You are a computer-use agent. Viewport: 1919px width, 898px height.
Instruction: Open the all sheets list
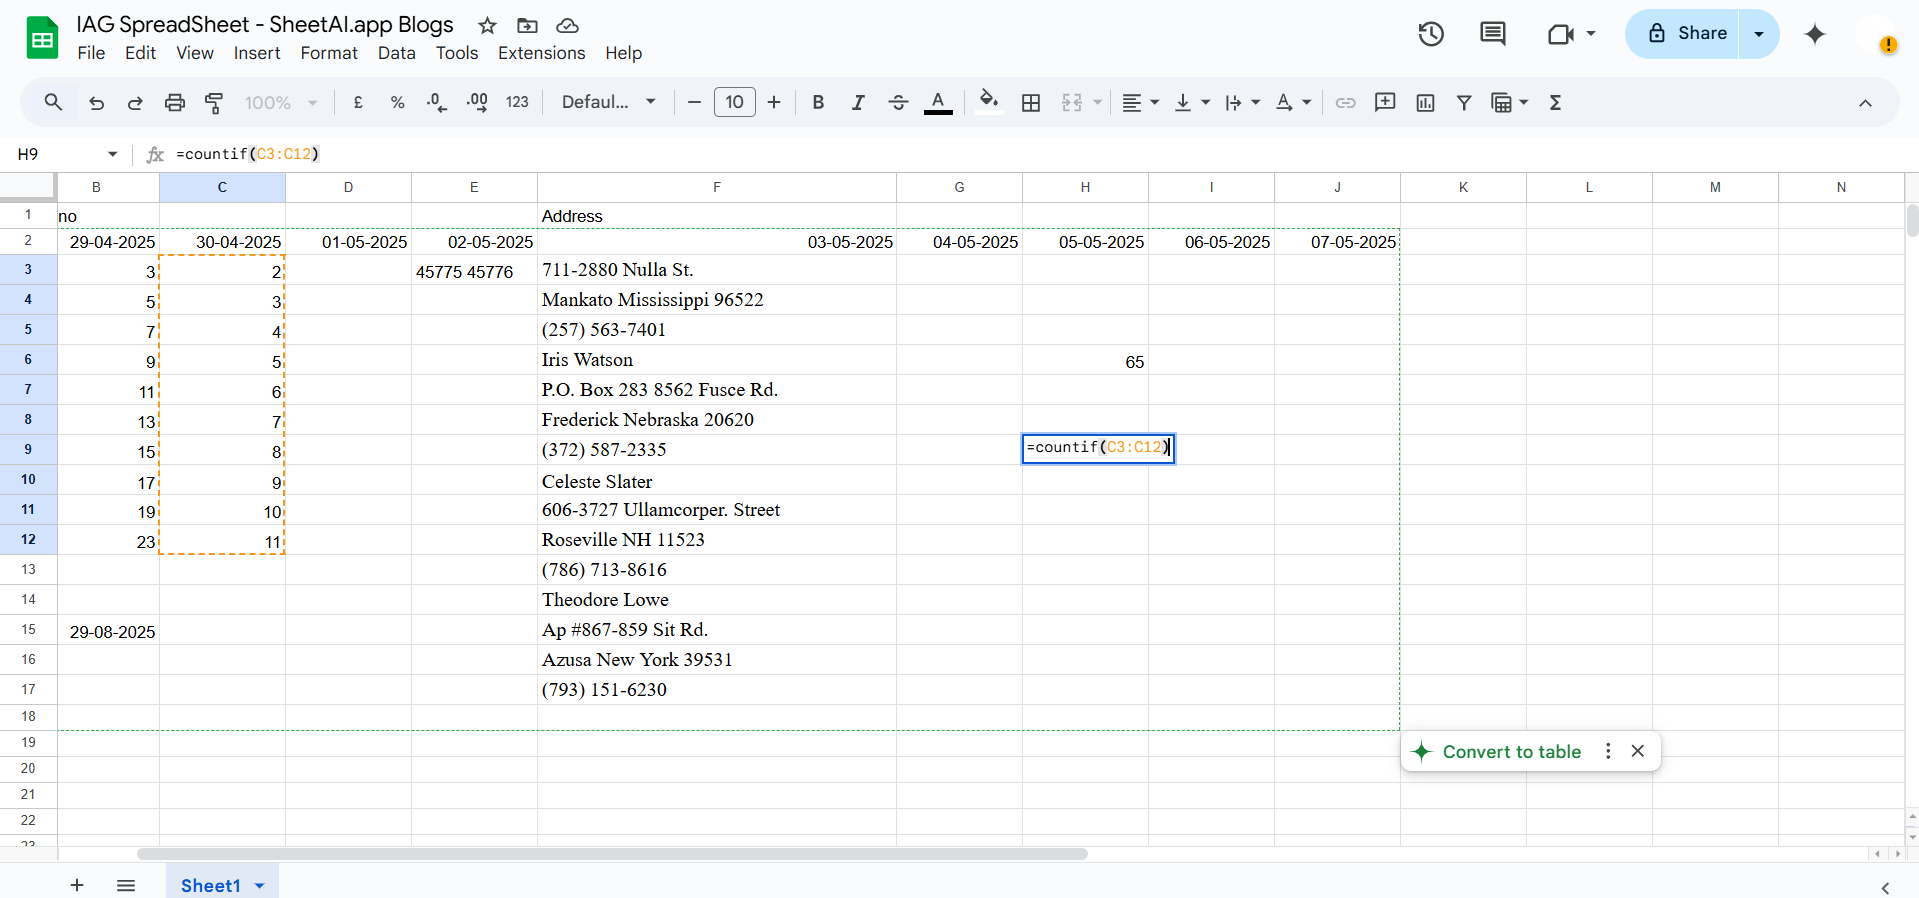click(126, 885)
